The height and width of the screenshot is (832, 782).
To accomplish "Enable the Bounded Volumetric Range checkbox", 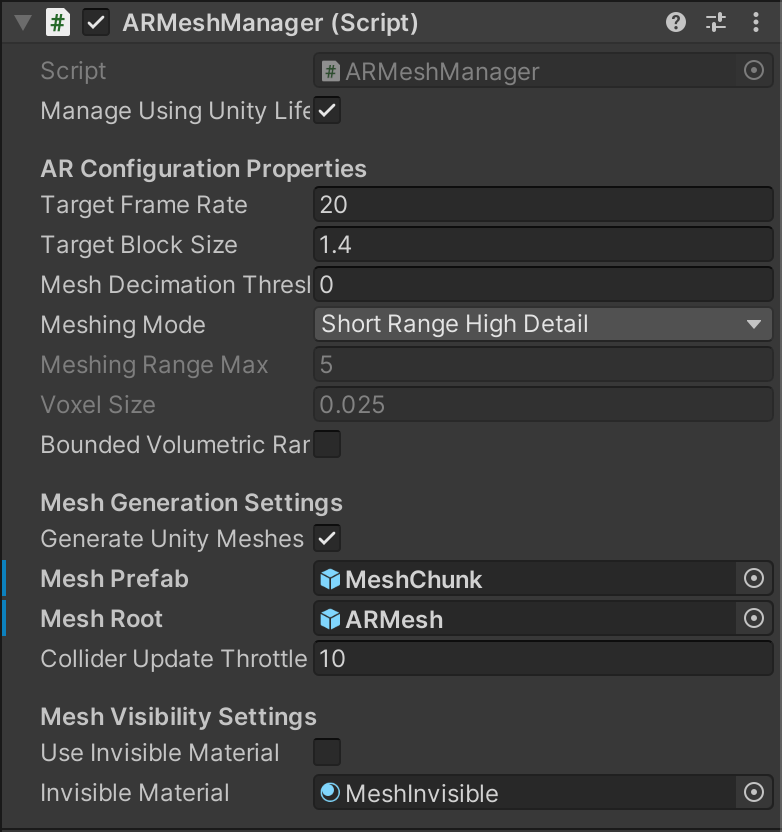I will 328,444.
